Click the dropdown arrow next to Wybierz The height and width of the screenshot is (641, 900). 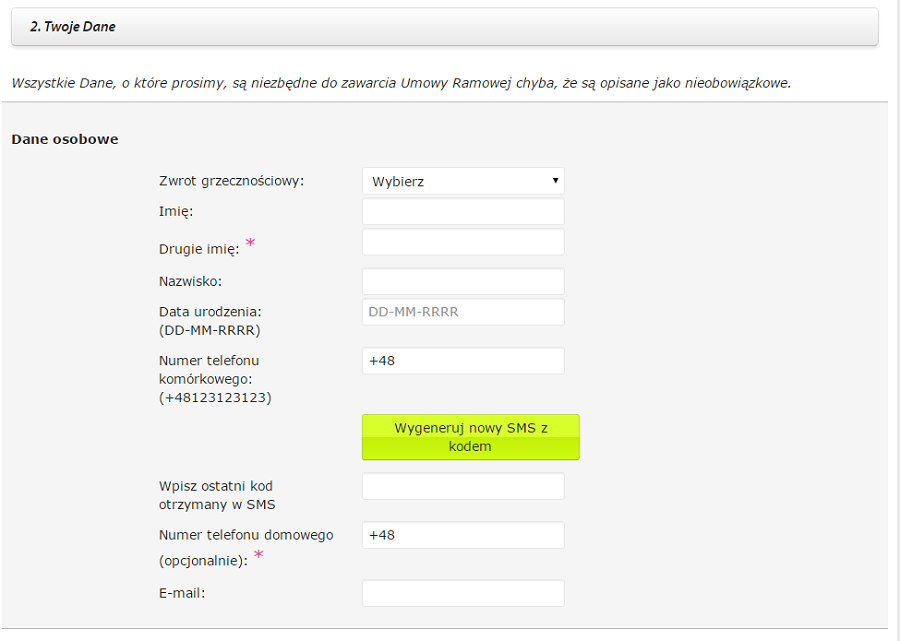click(x=555, y=181)
